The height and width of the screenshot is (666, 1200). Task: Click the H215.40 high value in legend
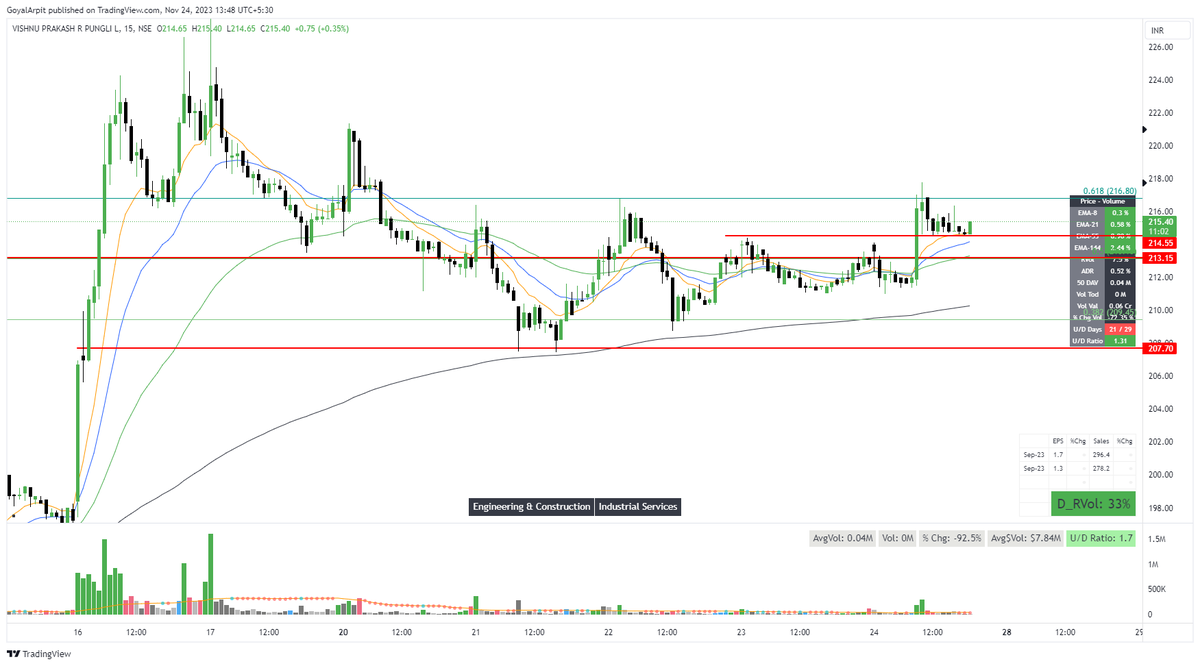coord(207,31)
